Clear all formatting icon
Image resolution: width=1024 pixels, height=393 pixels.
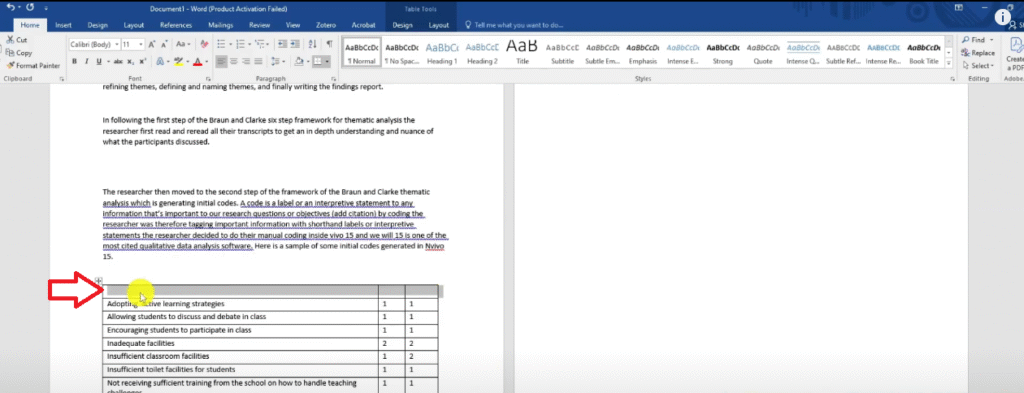(x=204, y=44)
